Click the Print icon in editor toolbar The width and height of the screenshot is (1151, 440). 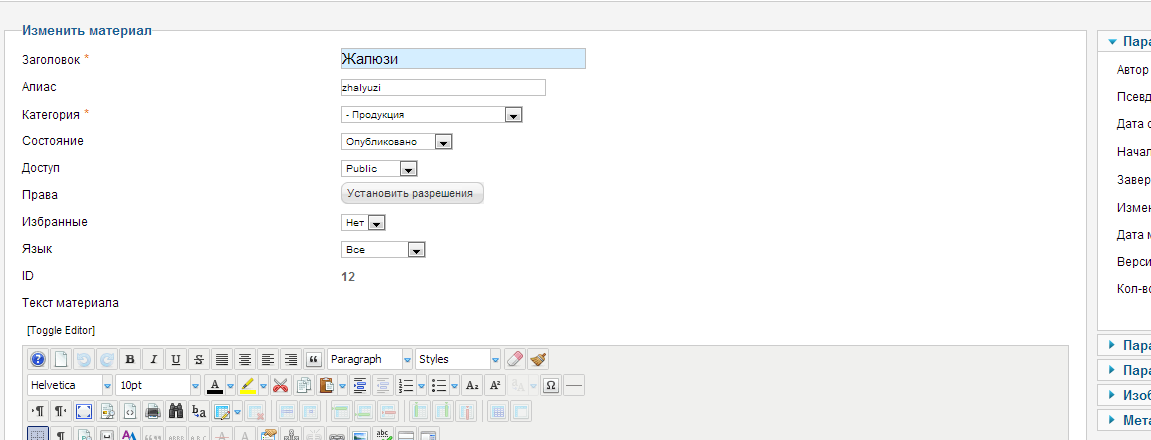pos(152,411)
